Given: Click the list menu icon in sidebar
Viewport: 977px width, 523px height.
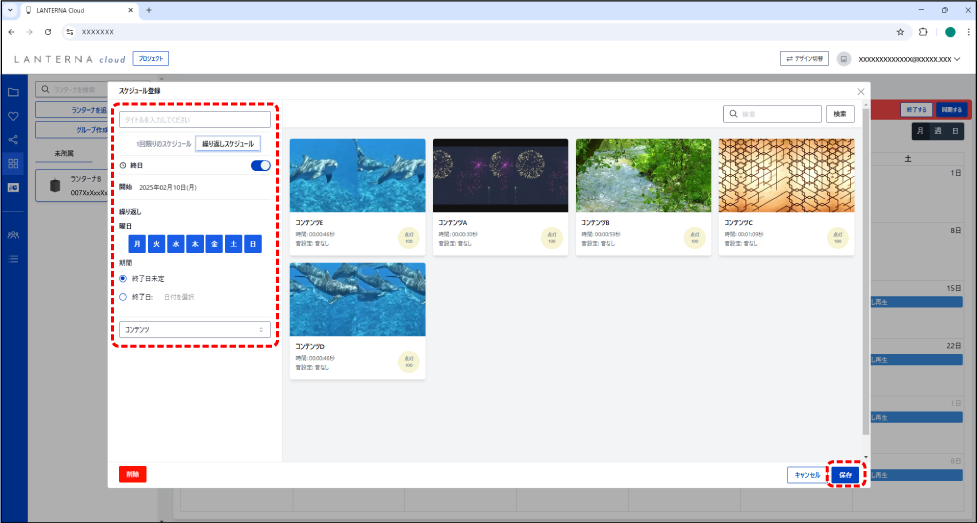Looking at the screenshot, I should [13, 259].
